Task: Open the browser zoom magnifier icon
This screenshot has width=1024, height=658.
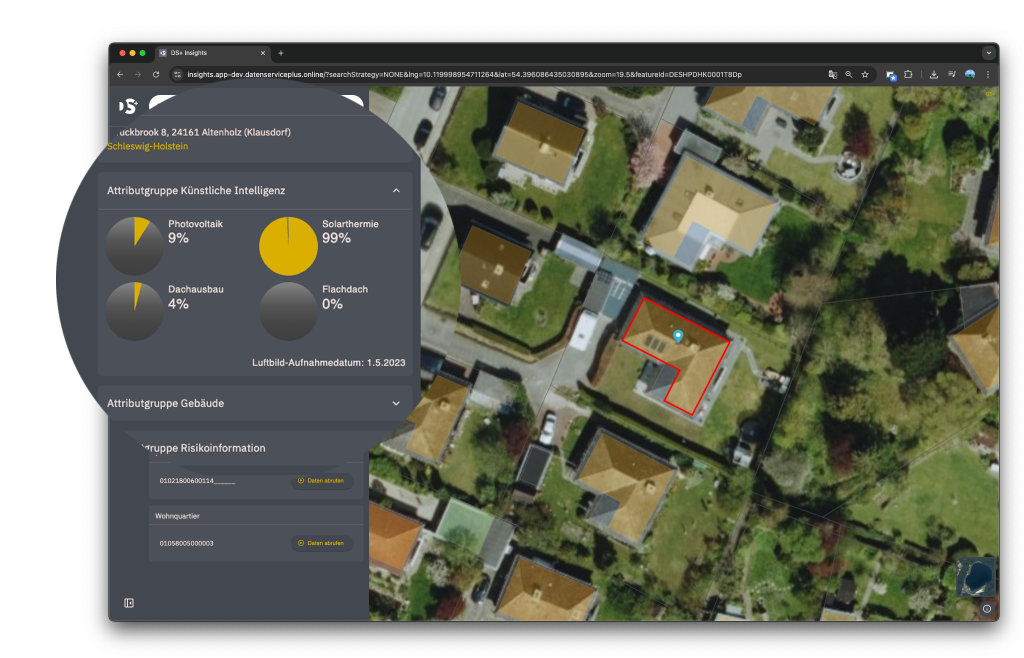Action: (849, 75)
